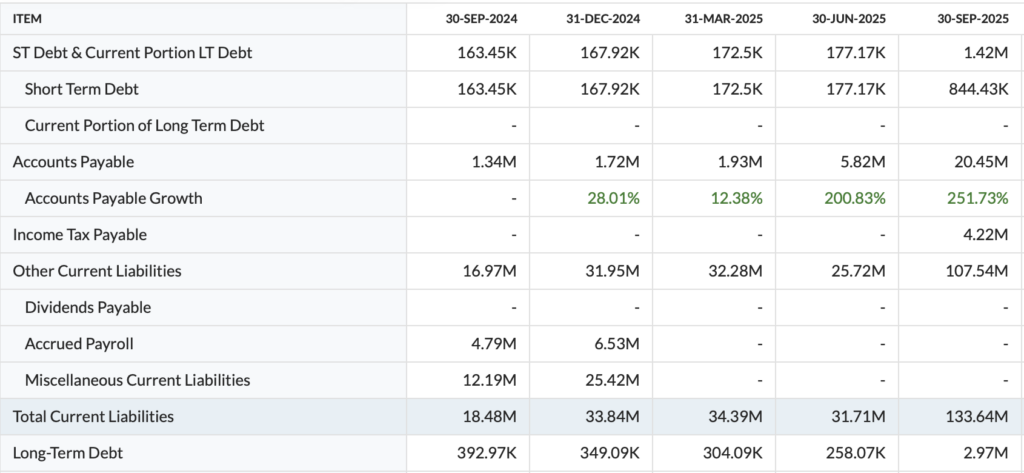Click the 31-DEC-2024 column header
Image resolution: width=1024 pixels, height=473 pixels.
pos(604,18)
